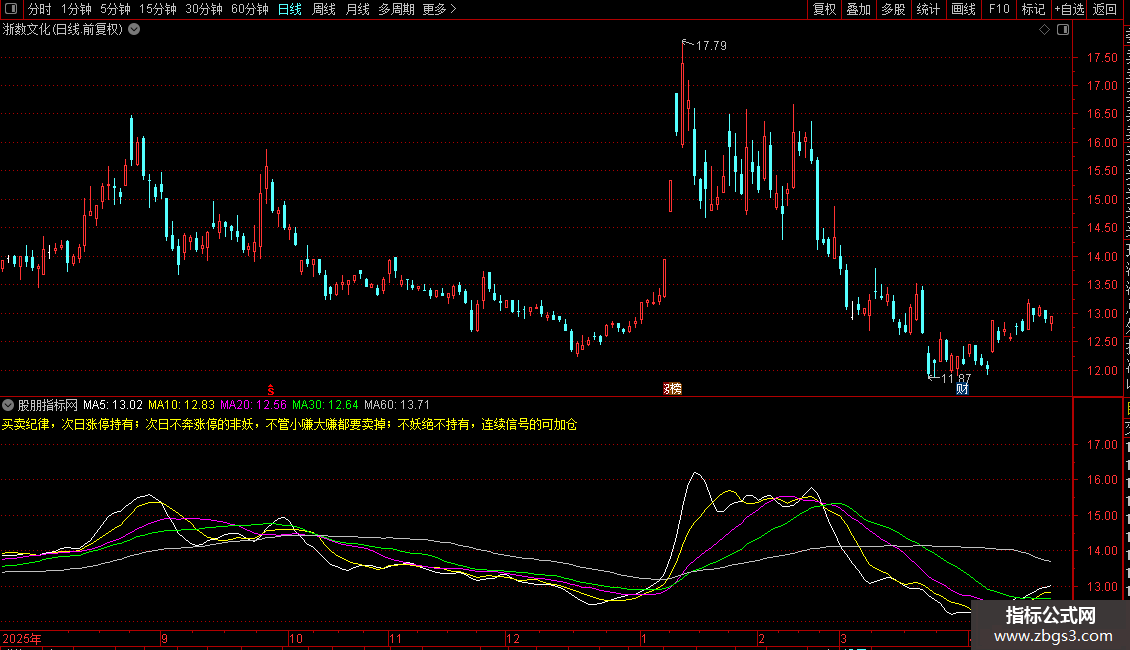
Task: Open dropdown next to 浙数文化 title
Action: [134, 30]
